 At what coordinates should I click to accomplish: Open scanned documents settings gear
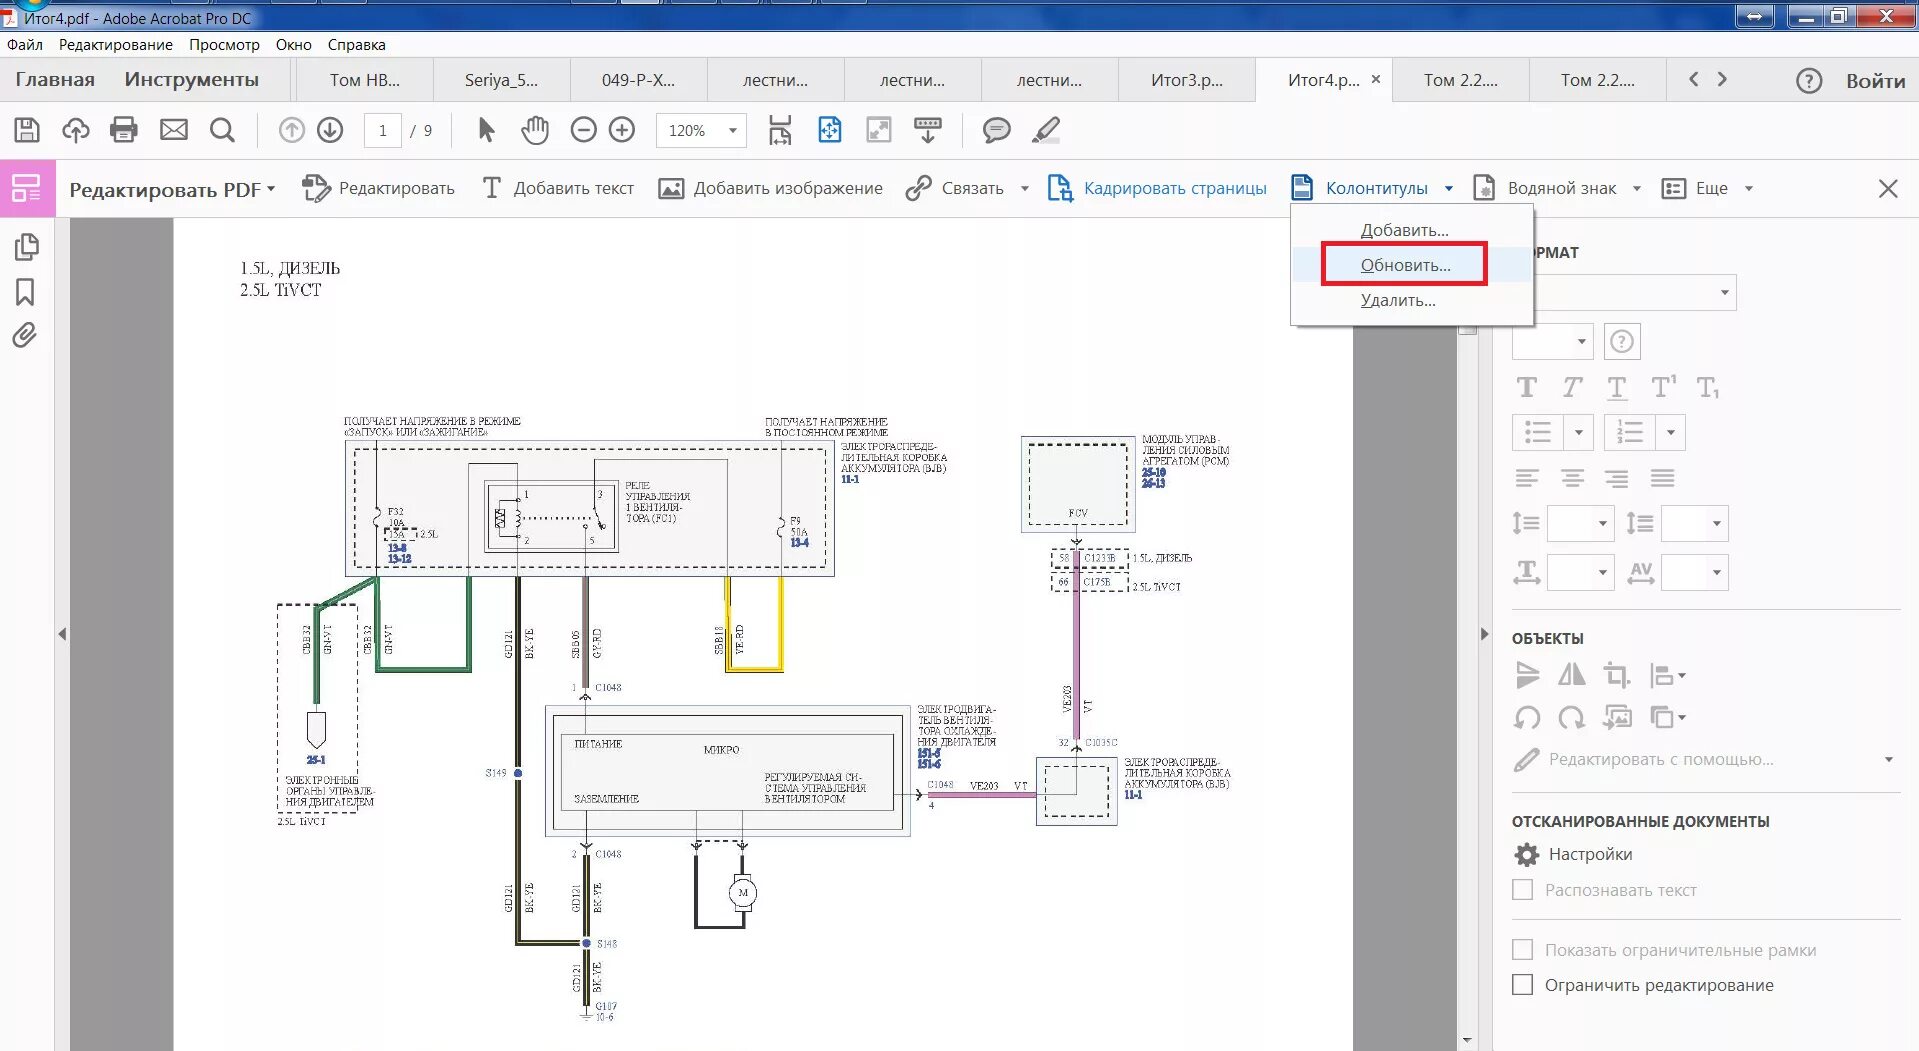pos(1527,855)
